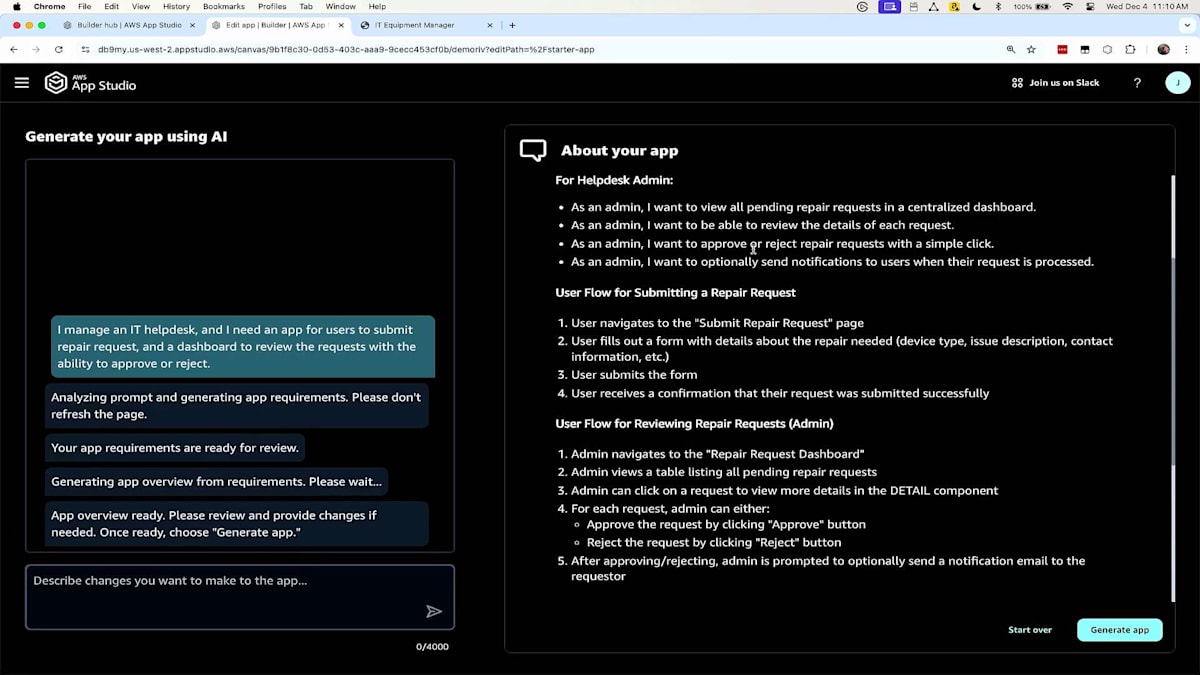Click the For Helpdesk Admin heading

tap(614, 181)
